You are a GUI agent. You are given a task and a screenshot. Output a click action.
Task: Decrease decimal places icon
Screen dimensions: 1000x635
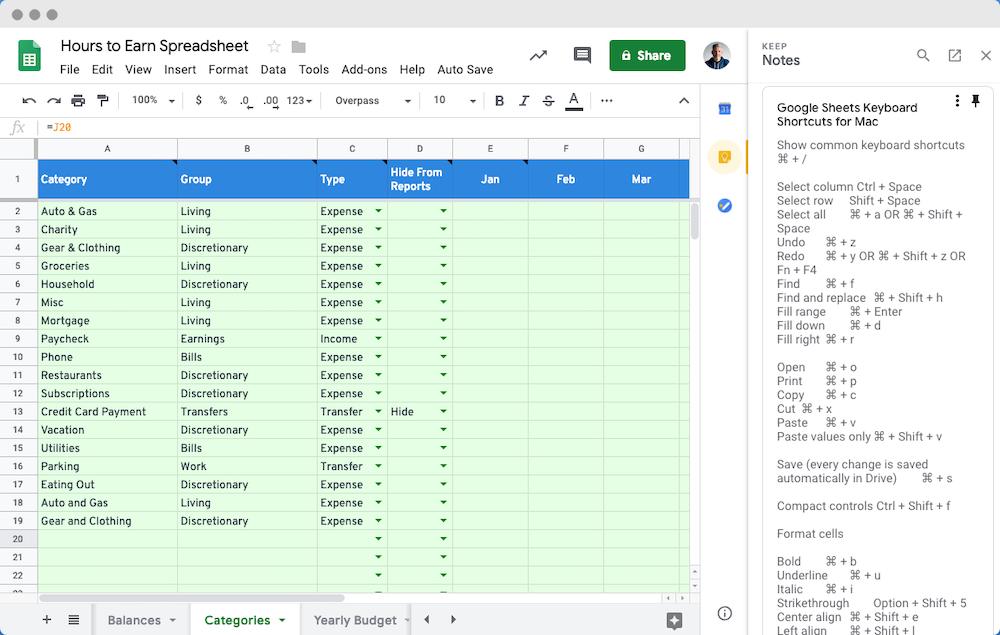coord(246,101)
